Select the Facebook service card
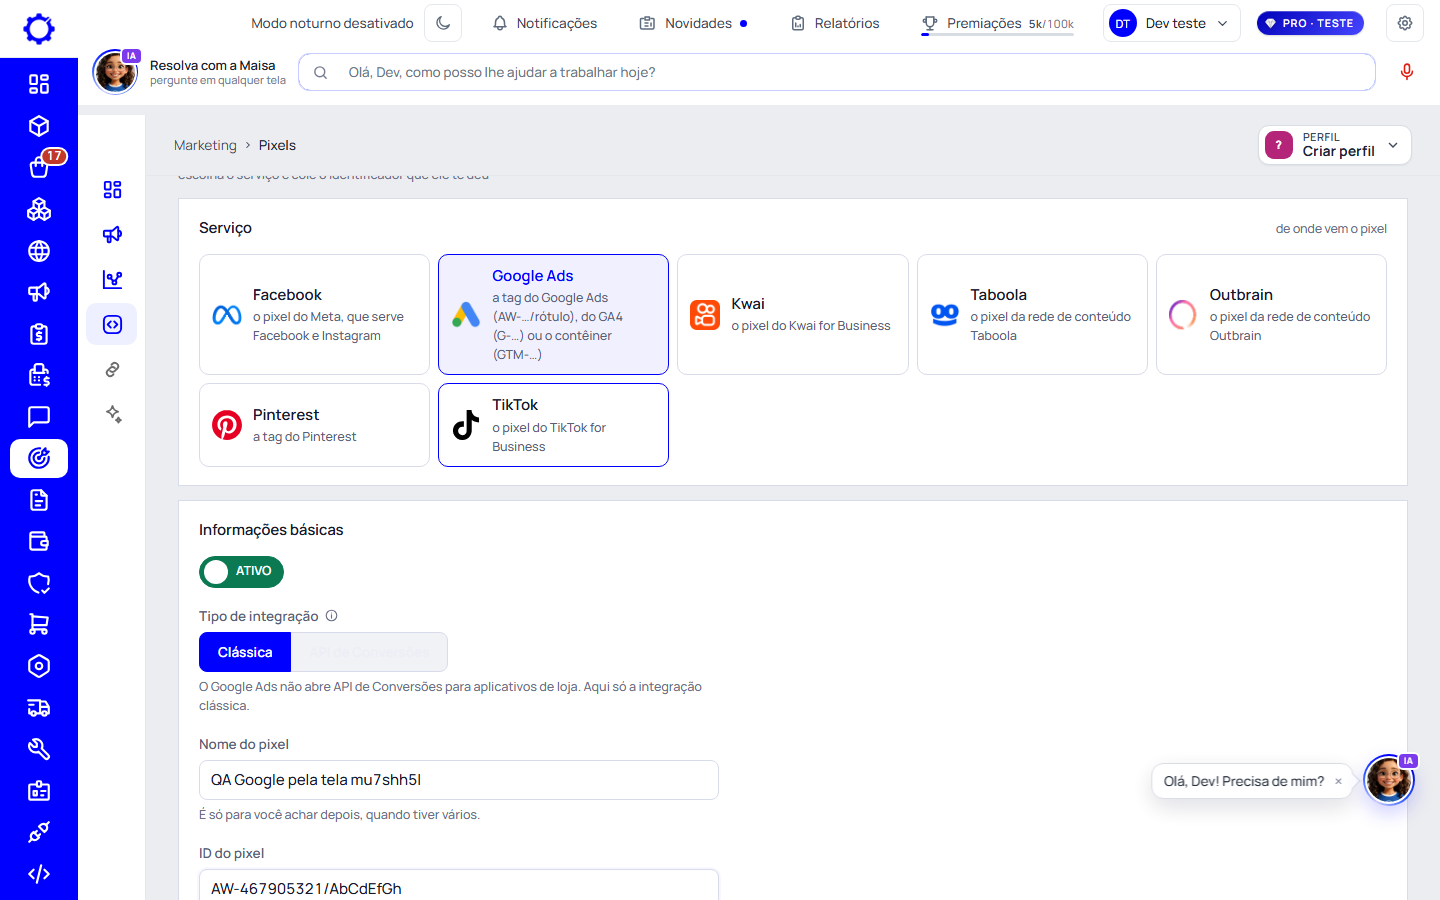Viewport: 1440px width, 900px height. tap(314, 314)
